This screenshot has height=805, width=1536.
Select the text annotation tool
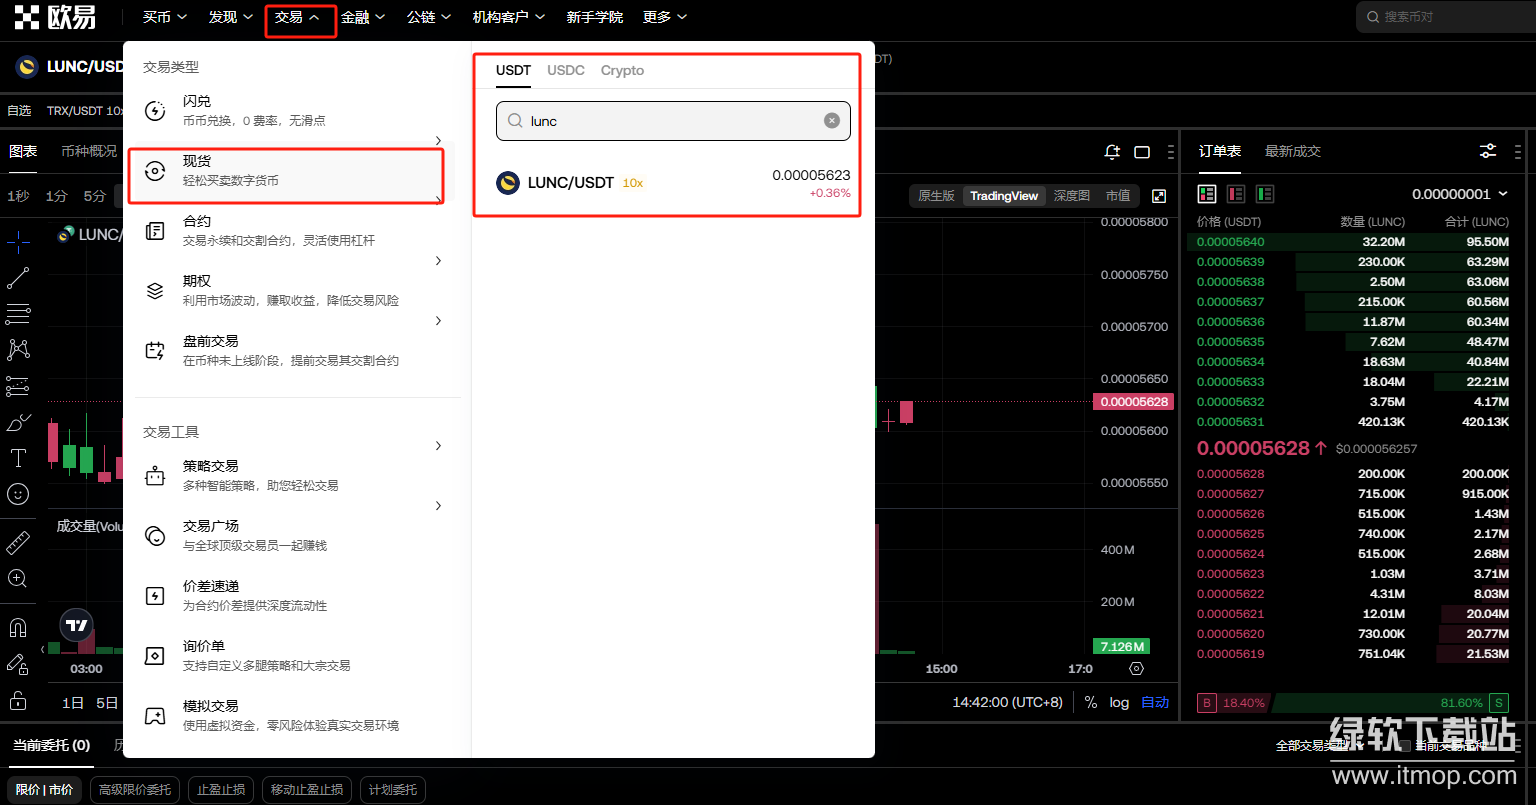pos(18,458)
